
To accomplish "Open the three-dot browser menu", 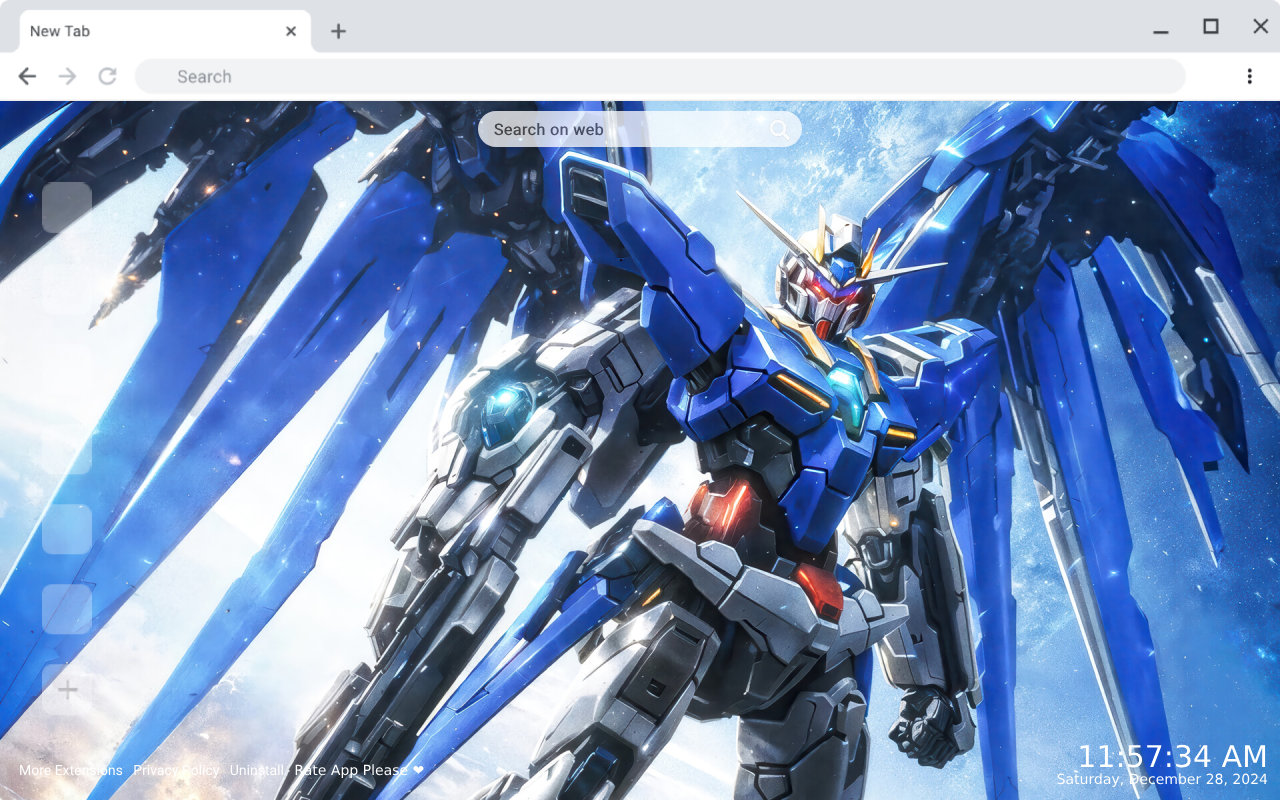I will (x=1249, y=76).
